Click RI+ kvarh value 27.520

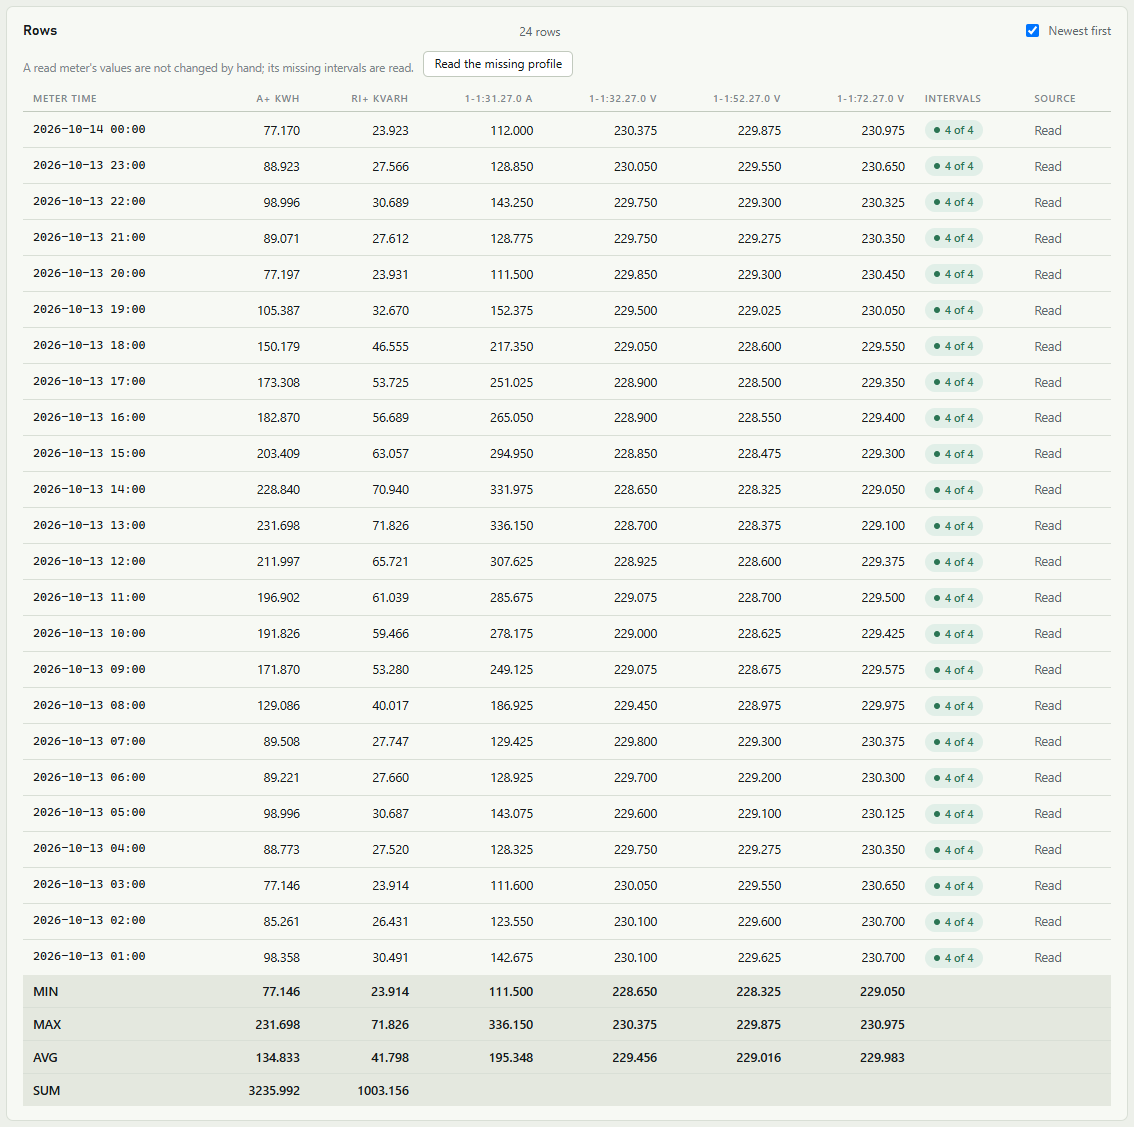[391, 850]
